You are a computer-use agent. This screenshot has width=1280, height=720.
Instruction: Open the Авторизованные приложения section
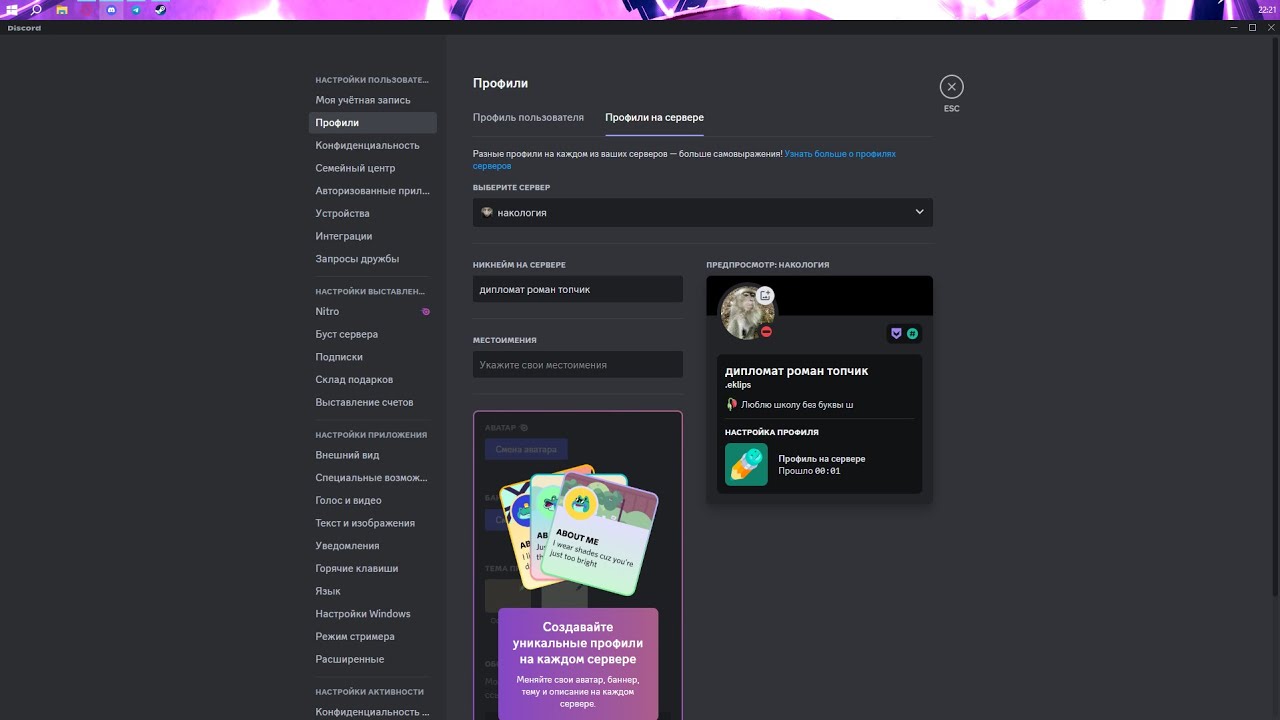pos(372,191)
